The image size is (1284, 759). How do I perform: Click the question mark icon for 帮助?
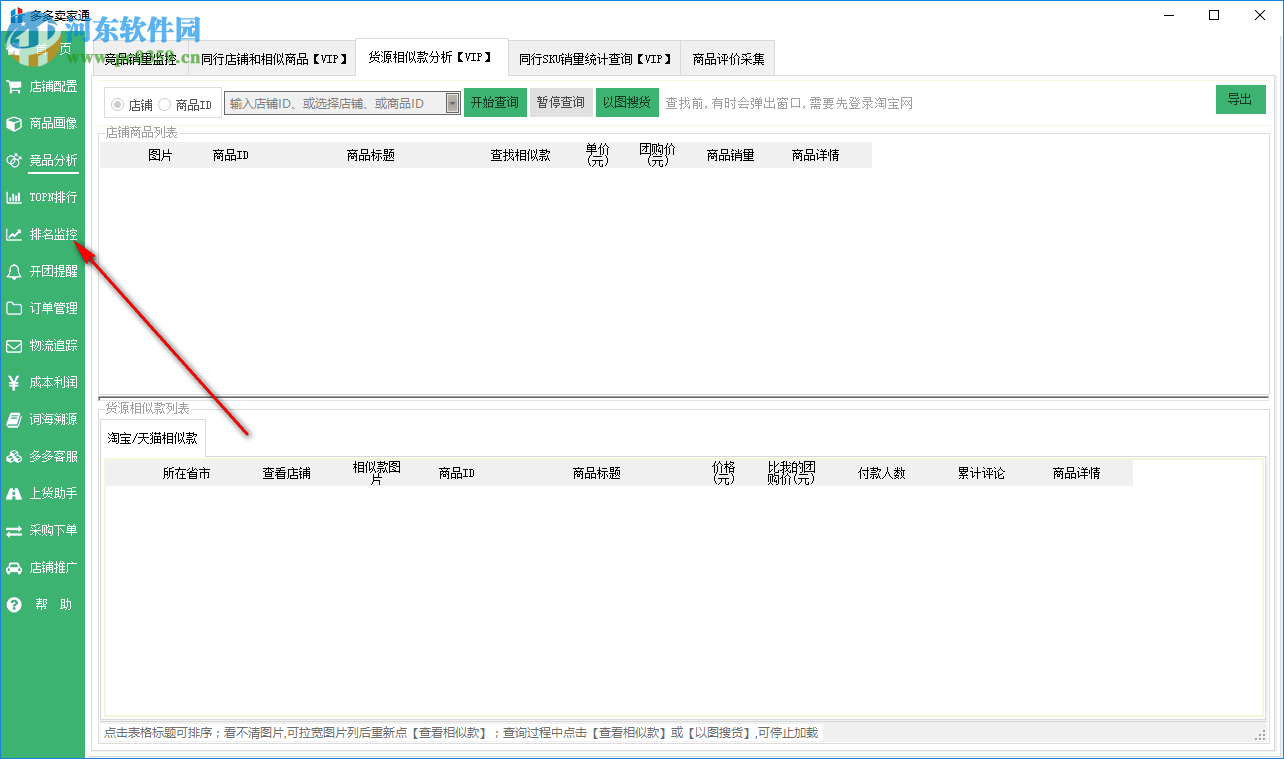coord(14,604)
